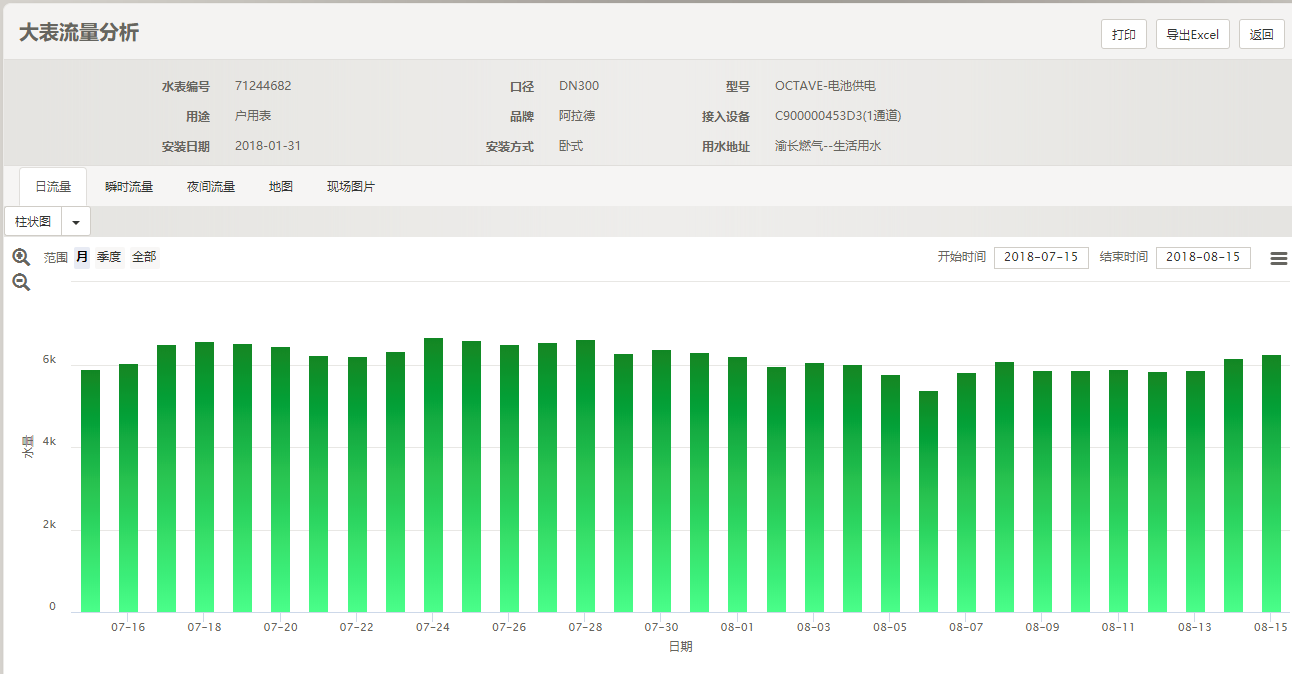Select the bar for 07-30
The image size is (1292, 674).
click(x=661, y=481)
